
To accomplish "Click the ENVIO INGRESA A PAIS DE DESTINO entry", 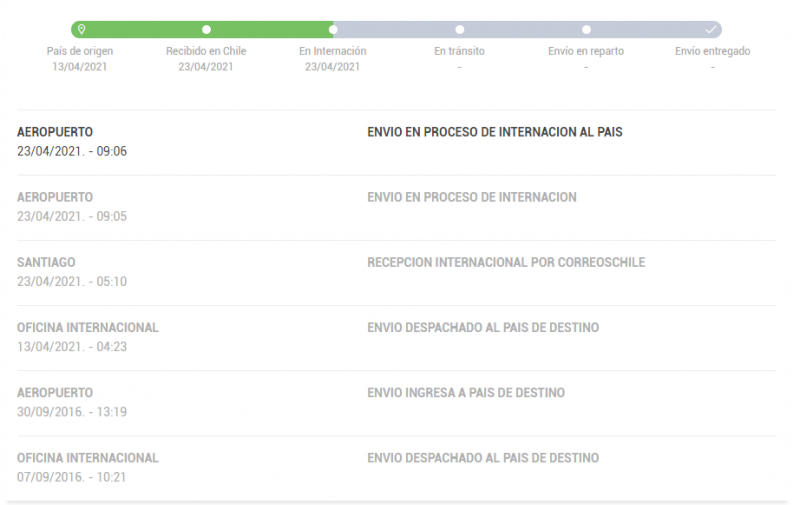I will 466,393.
